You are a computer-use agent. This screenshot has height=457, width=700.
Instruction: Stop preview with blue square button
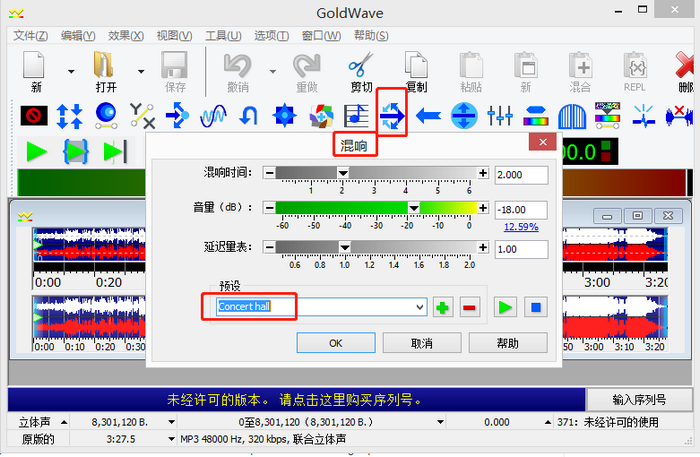(x=536, y=307)
